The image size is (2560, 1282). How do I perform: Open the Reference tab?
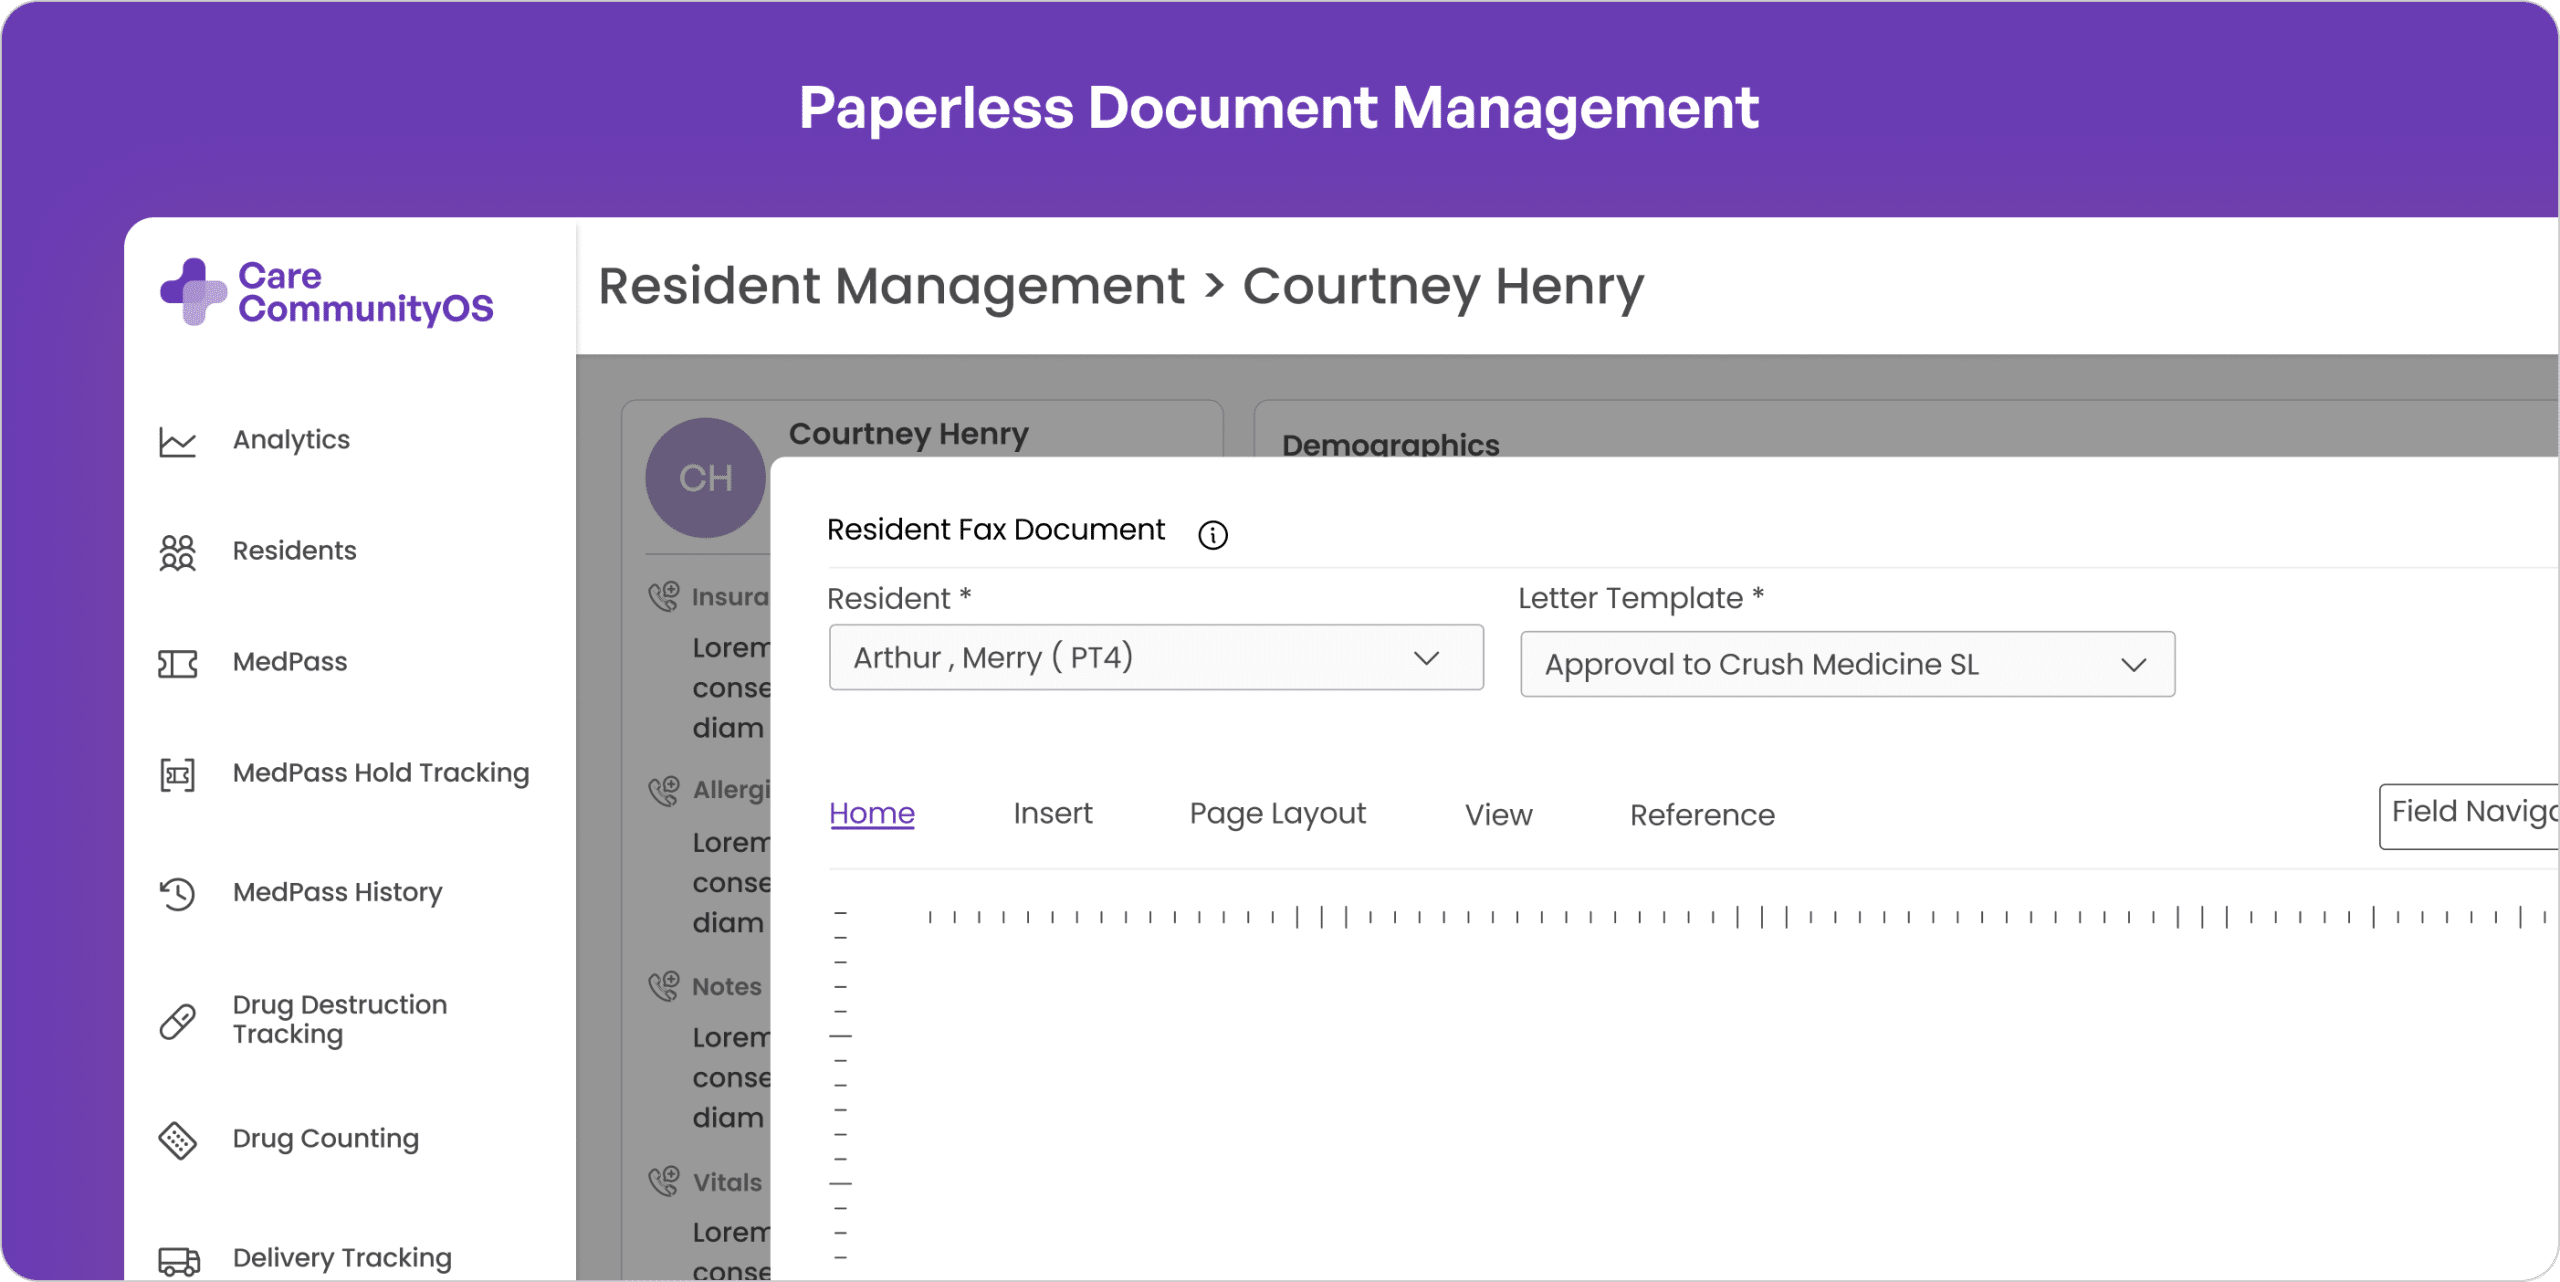tap(1702, 815)
